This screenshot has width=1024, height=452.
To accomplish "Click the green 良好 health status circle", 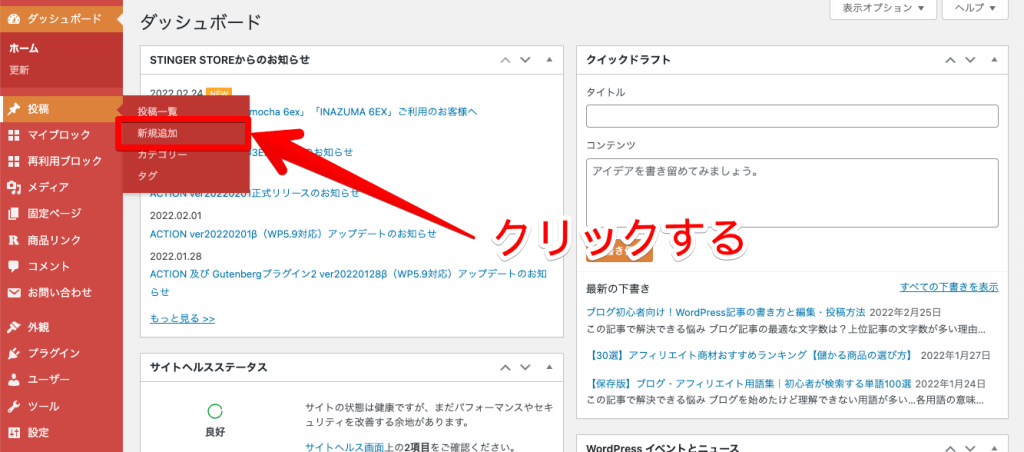I will (x=214, y=412).
